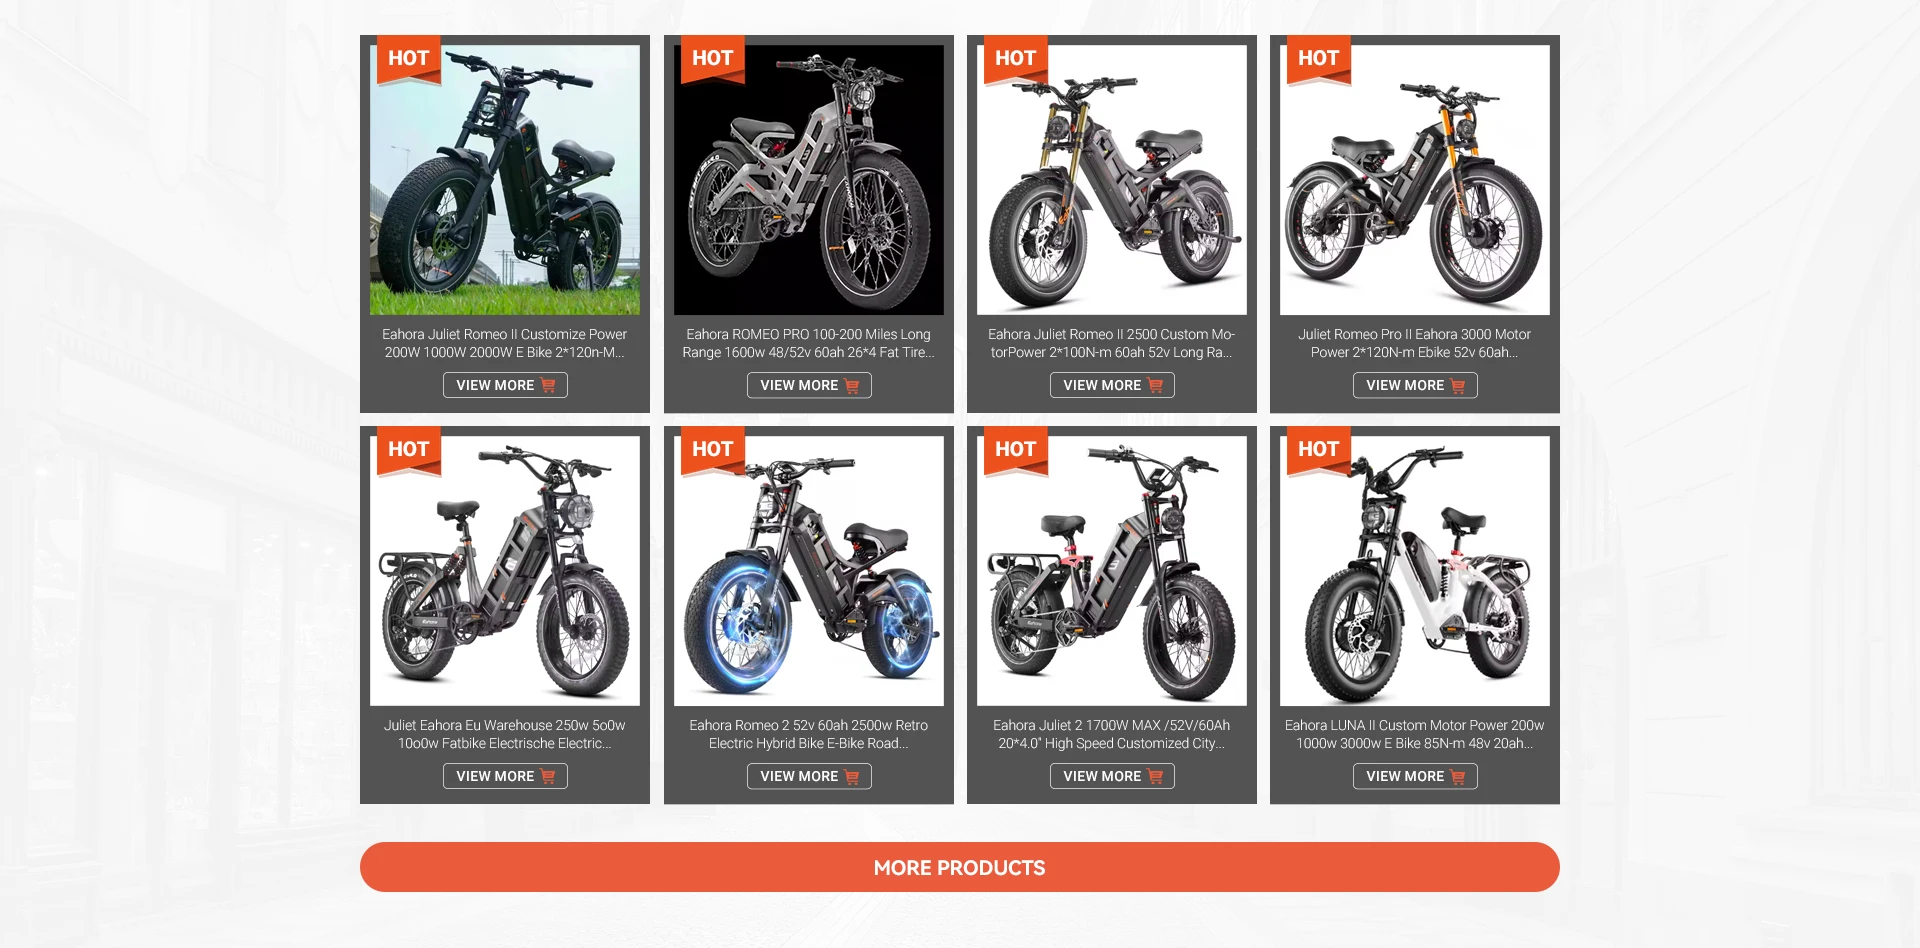
Task: Open title link Juliet Eahora Eu Warehouse 250w
Action: pyautogui.click(x=505, y=734)
